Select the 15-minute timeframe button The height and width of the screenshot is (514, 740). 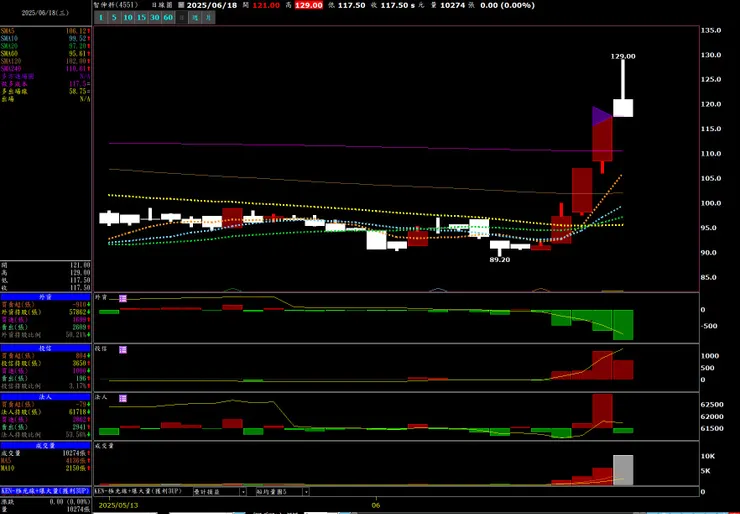click(141, 18)
